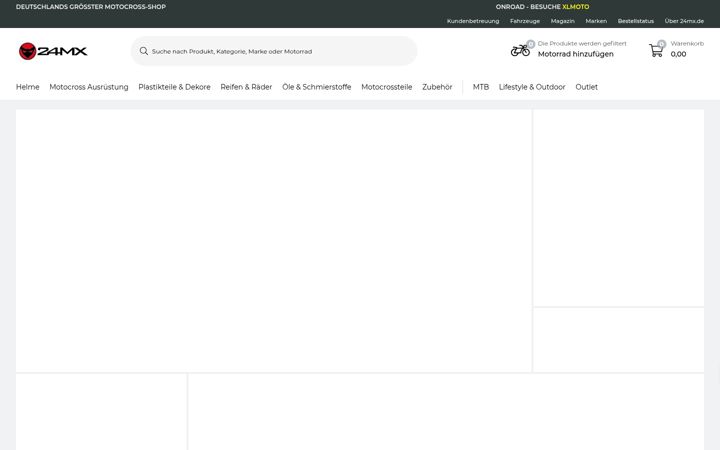This screenshot has height=450, width=720.
Task: Open the shopping cart icon
Action: pos(656,50)
